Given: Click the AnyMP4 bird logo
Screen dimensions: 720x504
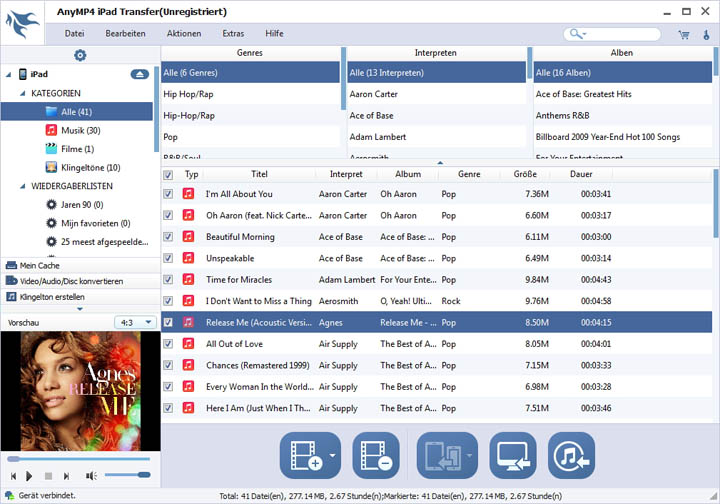Looking at the screenshot, I should pos(22,25).
